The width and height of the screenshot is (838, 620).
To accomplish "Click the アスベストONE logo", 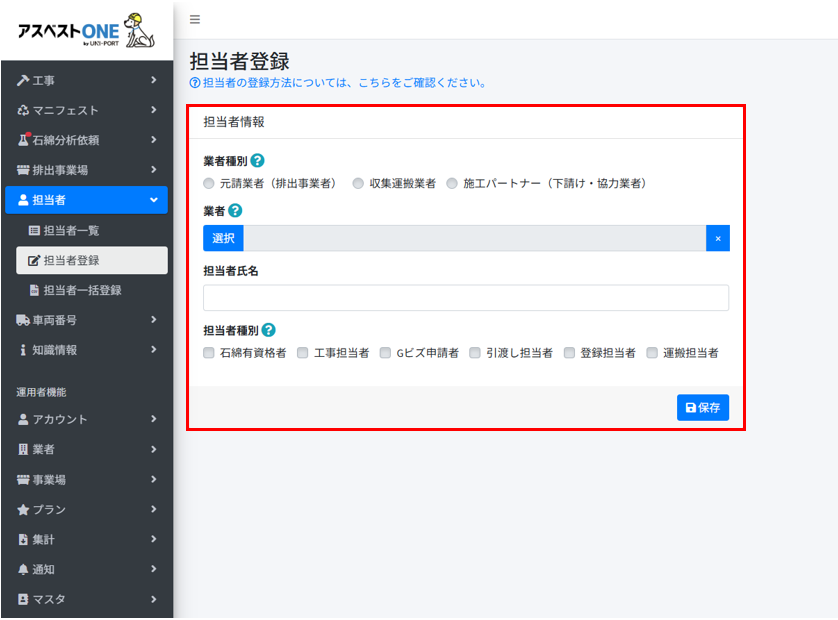I will pos(86,30).
